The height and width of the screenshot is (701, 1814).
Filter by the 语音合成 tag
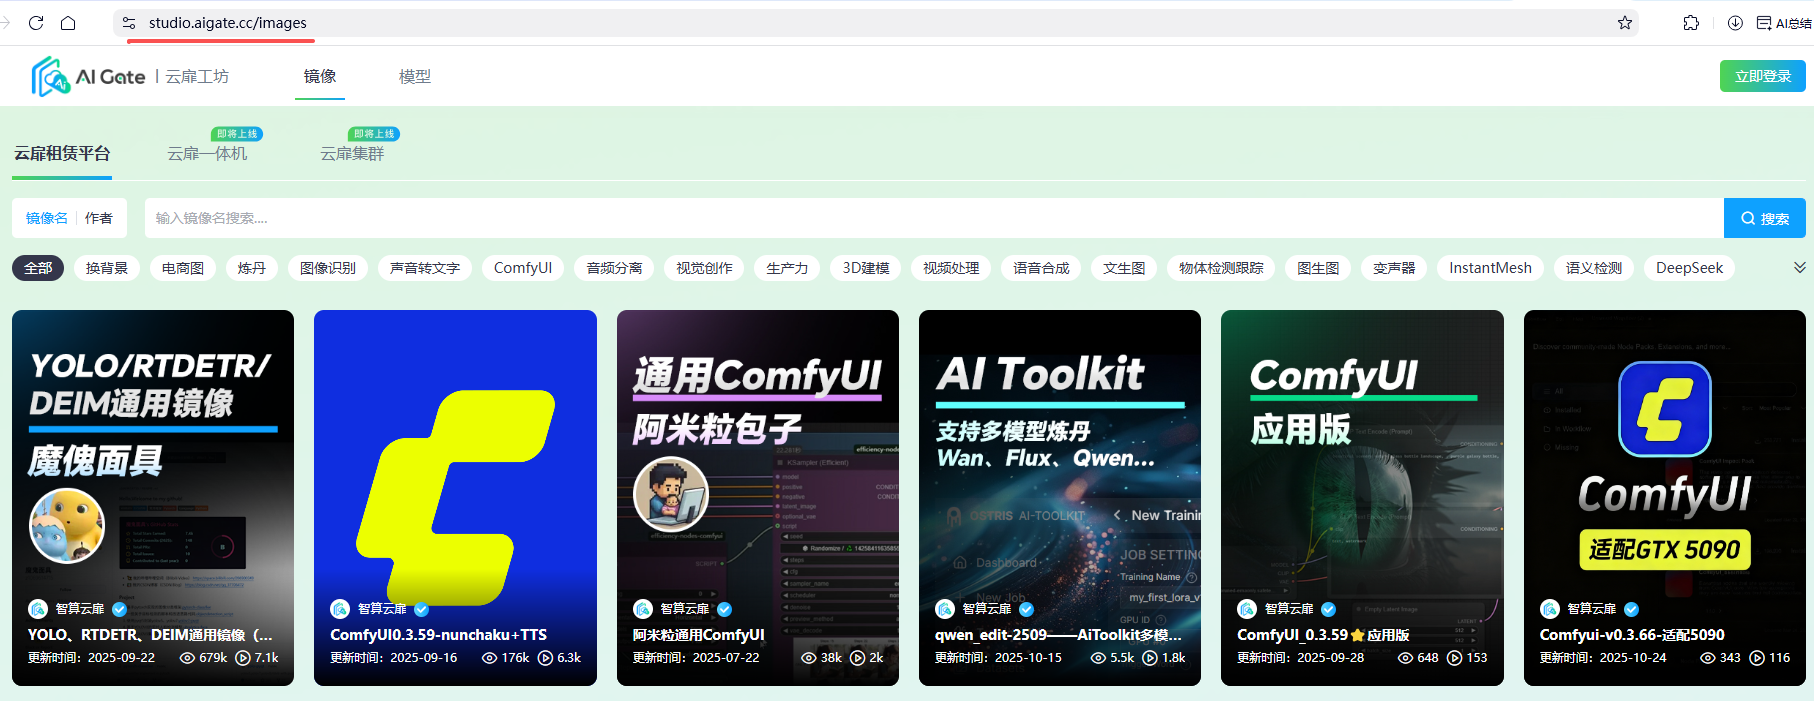1041,268
